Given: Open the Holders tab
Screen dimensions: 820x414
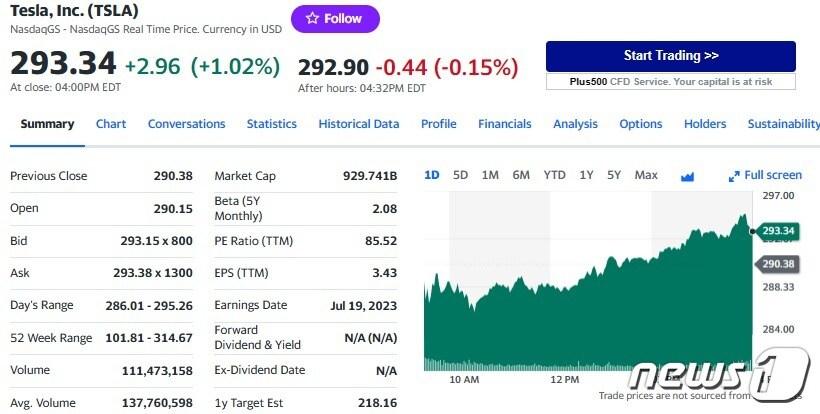Looking at the screenshot, I should [705, 124].
